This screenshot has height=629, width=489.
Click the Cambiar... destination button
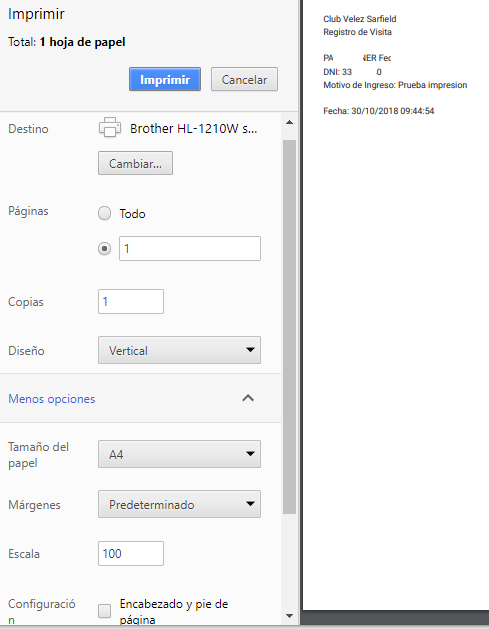pyautogui.click(x=136, y=163)
